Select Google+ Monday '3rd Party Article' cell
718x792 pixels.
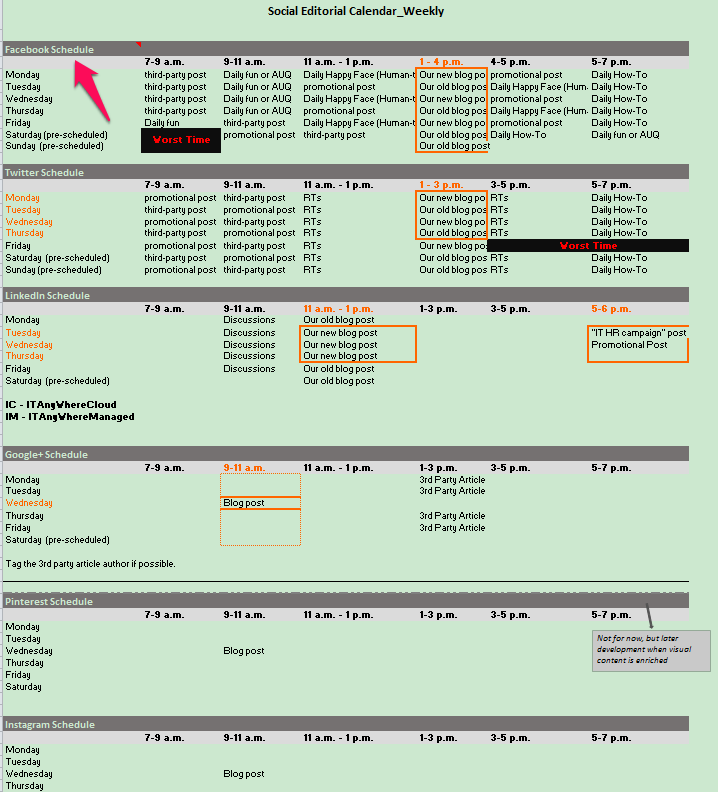pyautogui.click(x=452, y=480)
